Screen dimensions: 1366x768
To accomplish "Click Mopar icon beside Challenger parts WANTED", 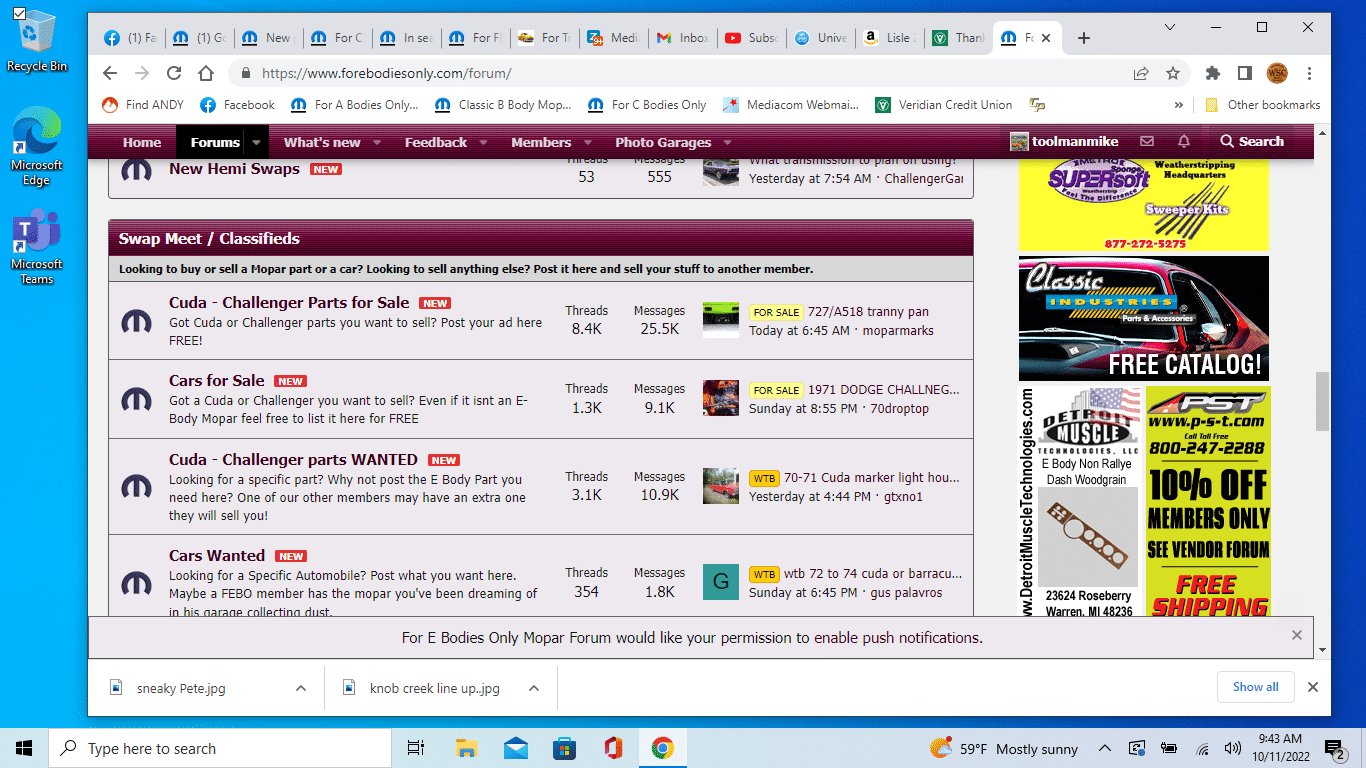I will 136,487.
